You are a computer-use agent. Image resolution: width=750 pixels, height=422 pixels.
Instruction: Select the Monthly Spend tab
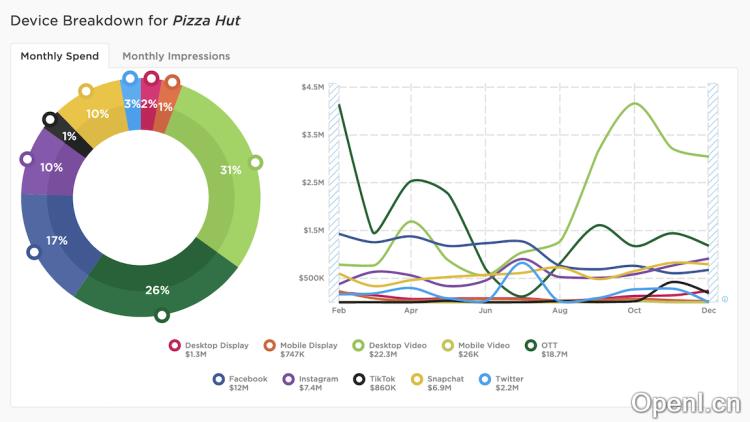(60, 56)
